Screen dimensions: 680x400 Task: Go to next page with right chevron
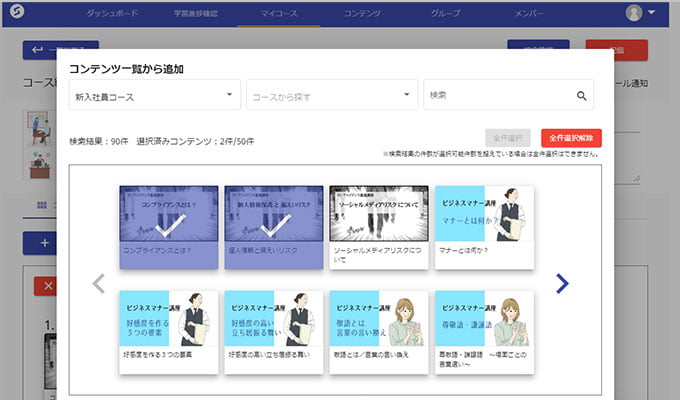[562, 283]
